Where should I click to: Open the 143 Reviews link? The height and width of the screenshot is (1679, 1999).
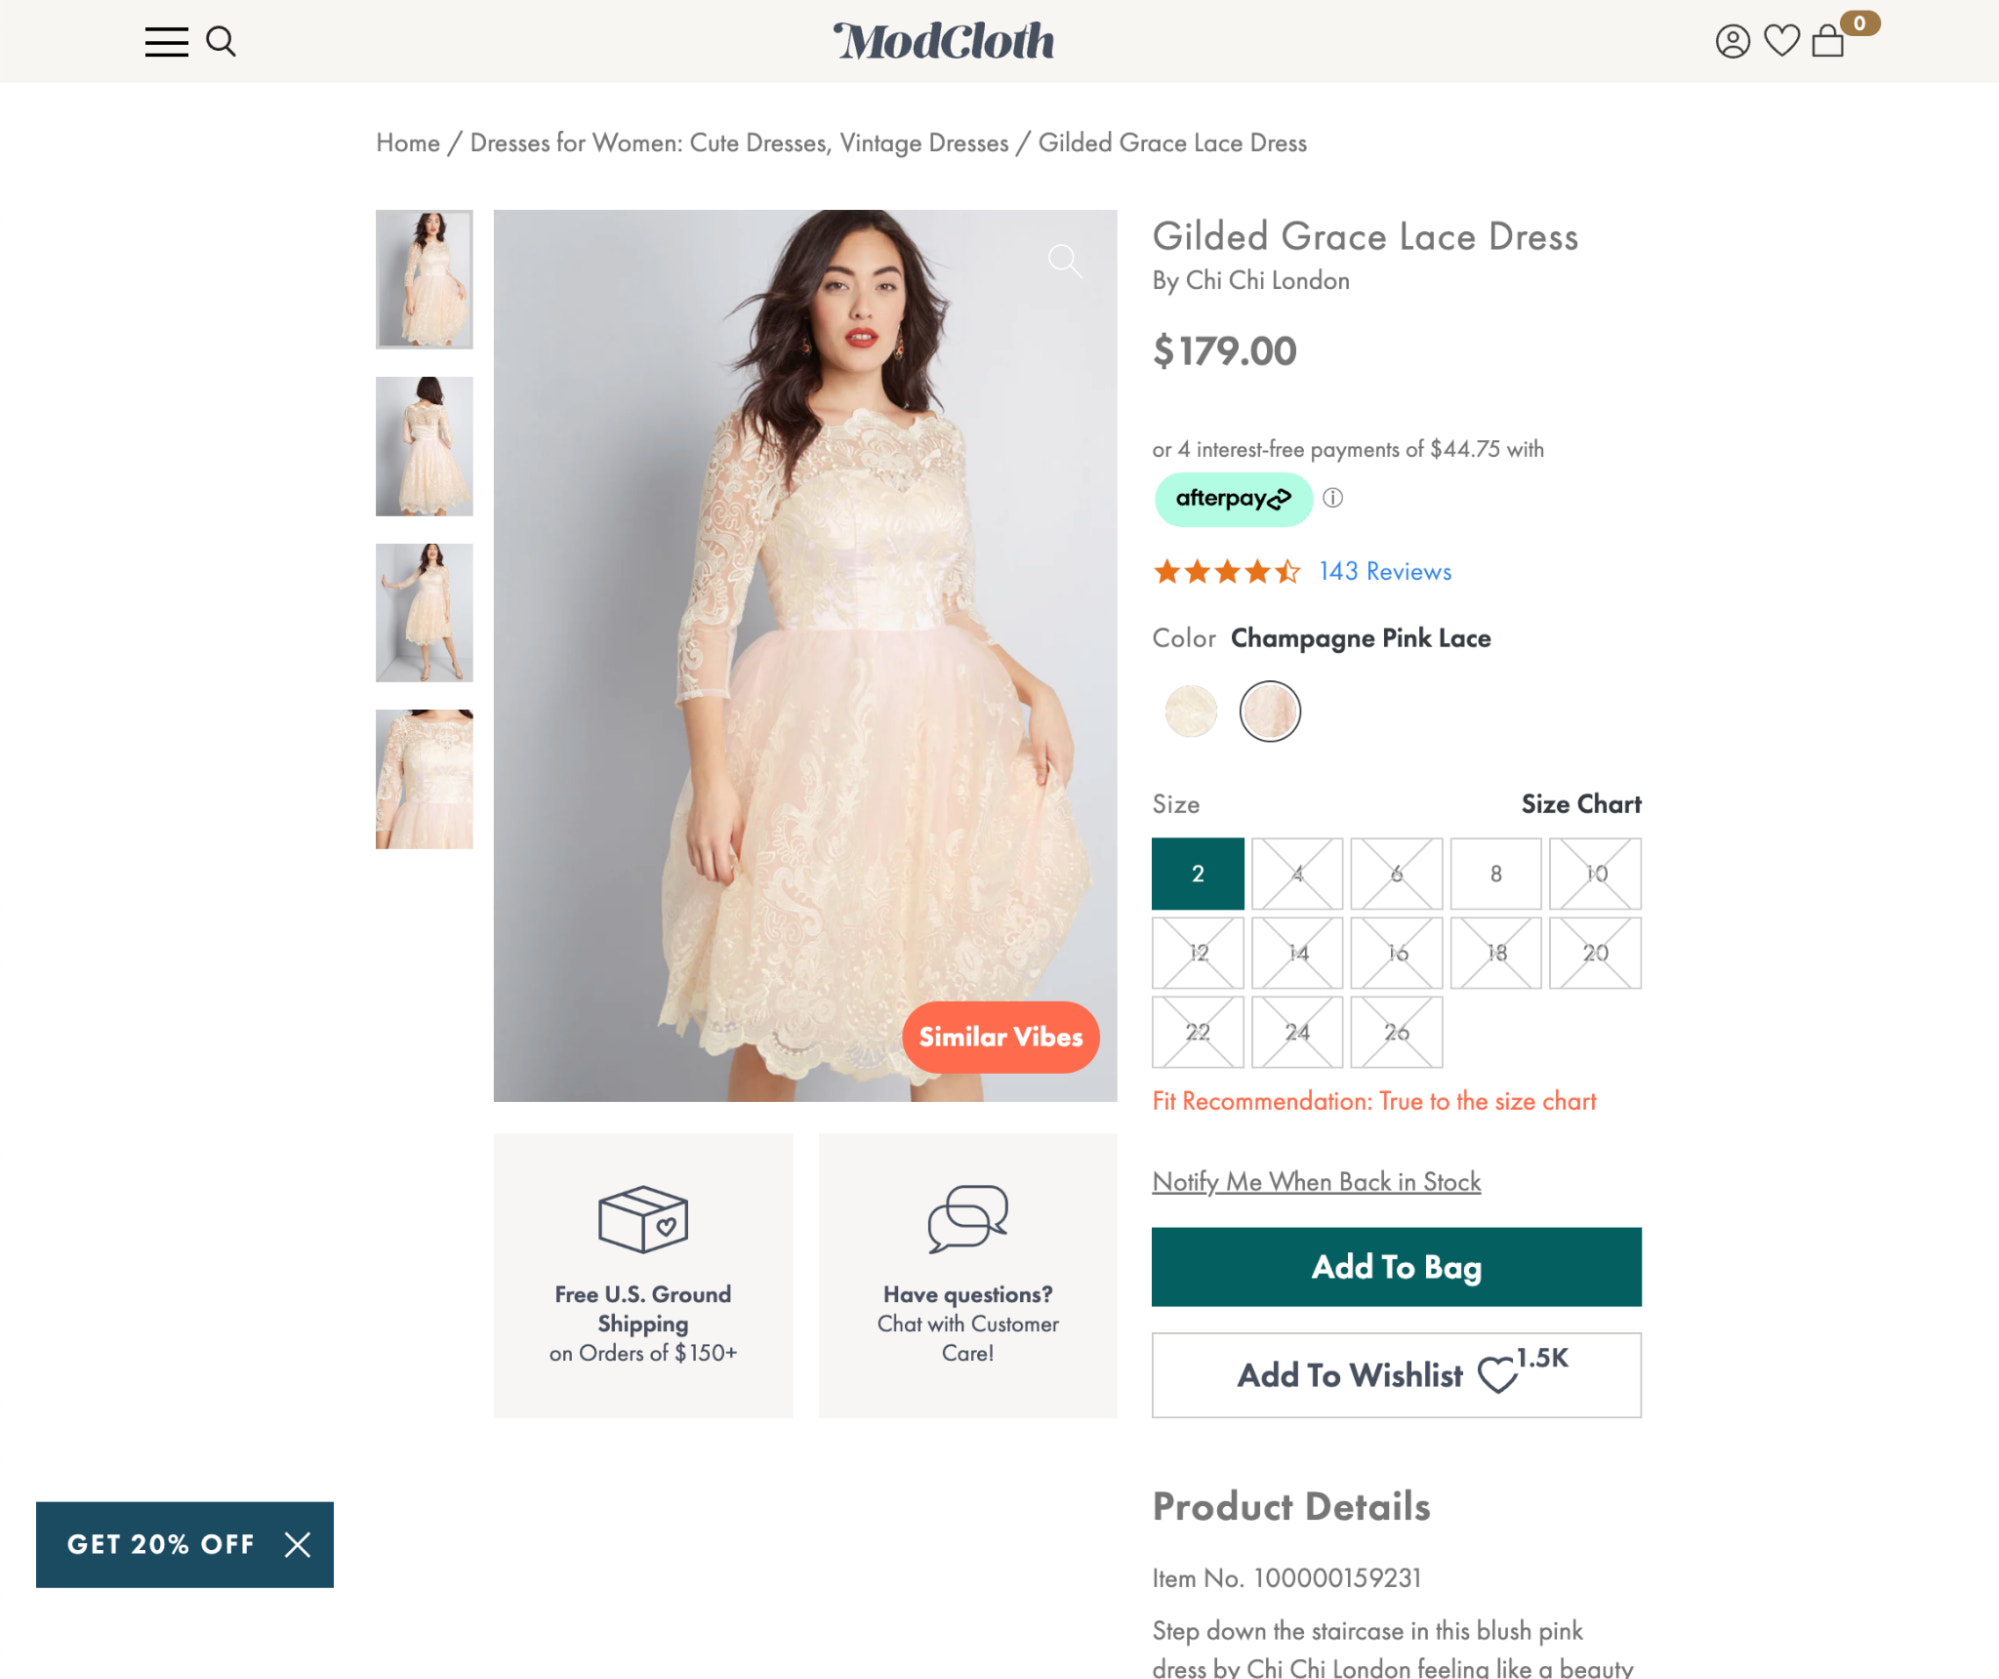pyautogui.click(x=1385, y=572)
